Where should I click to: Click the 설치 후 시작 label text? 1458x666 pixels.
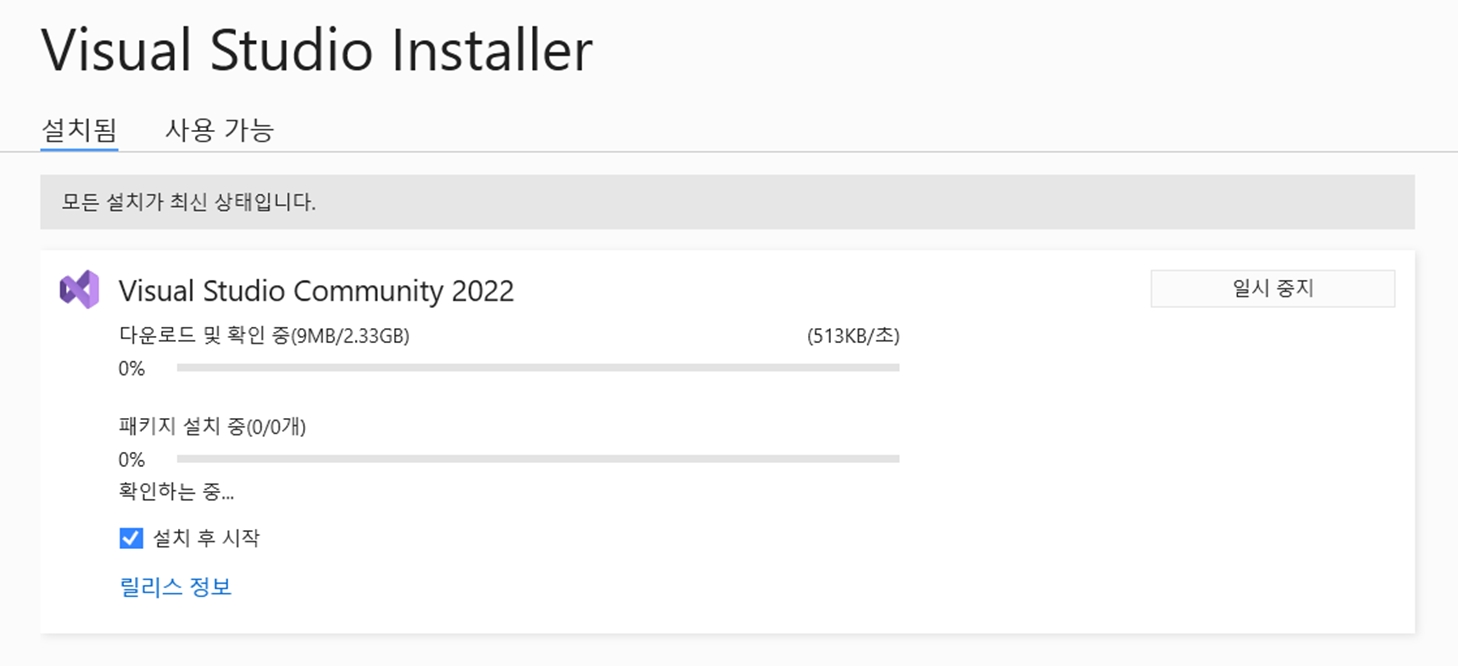click(206, 538)
